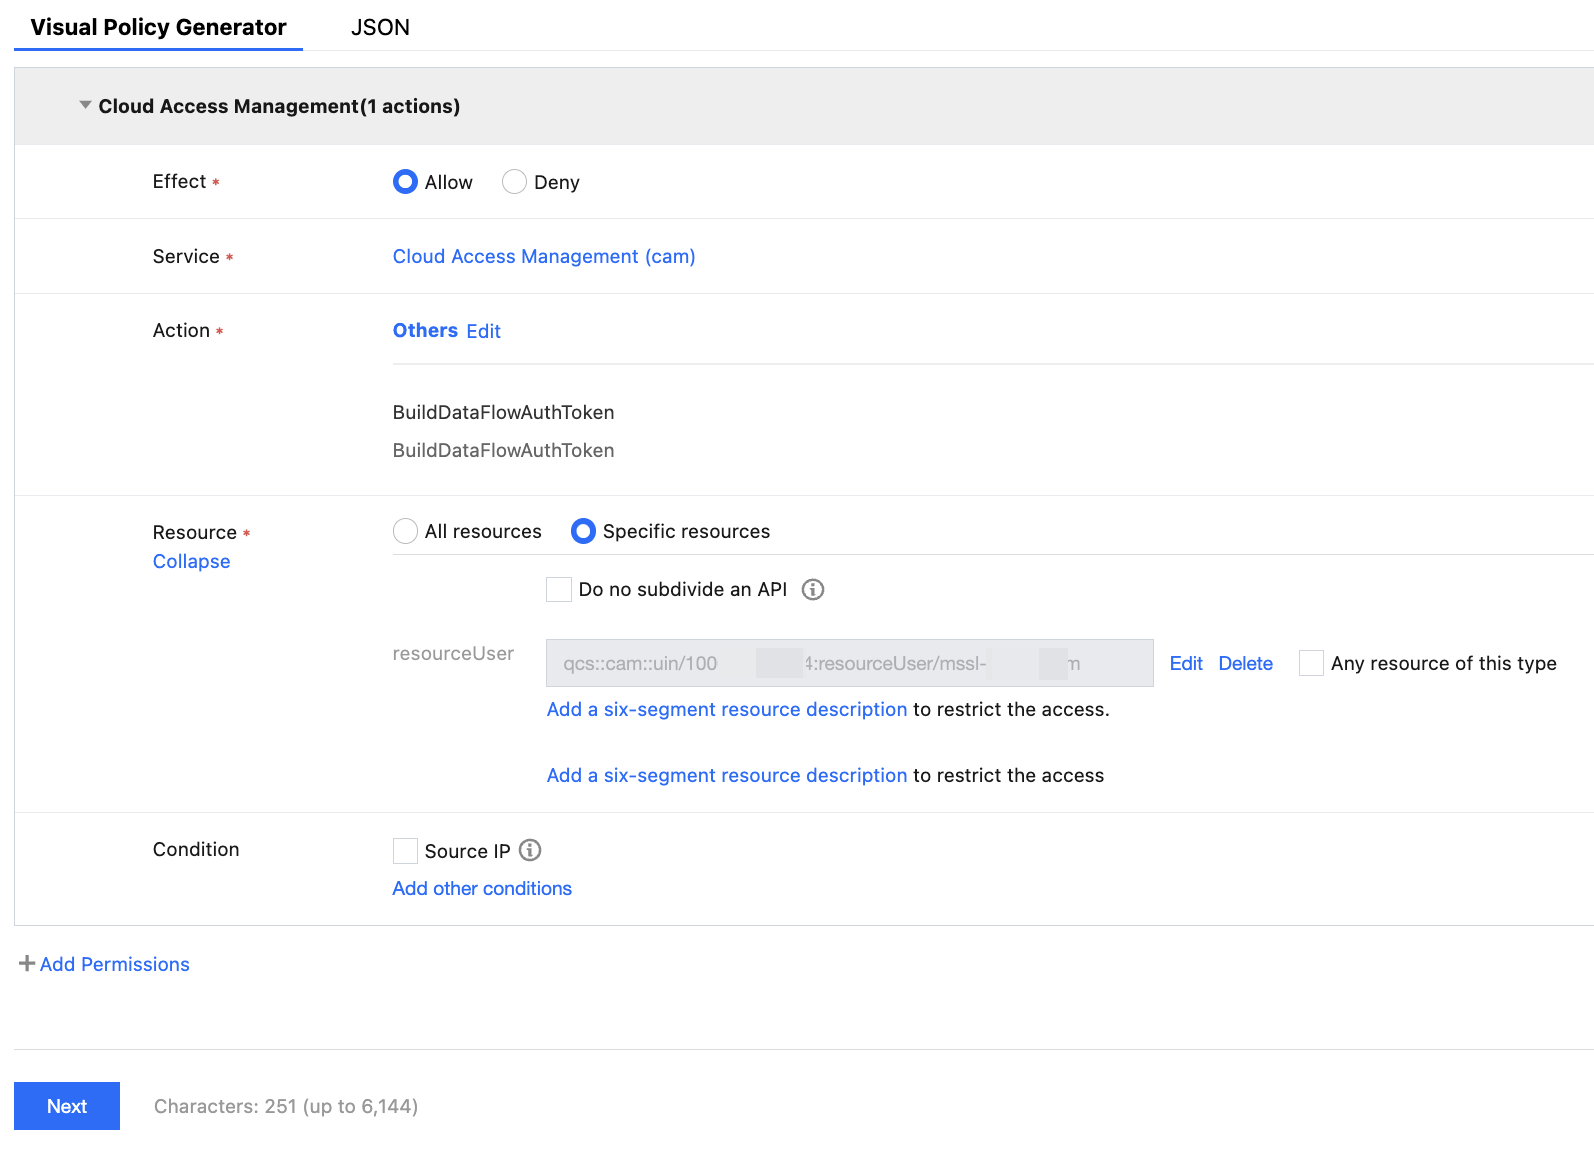Delete the resourceUser resource entry
The image size is (1594, 1152).
1245,663
